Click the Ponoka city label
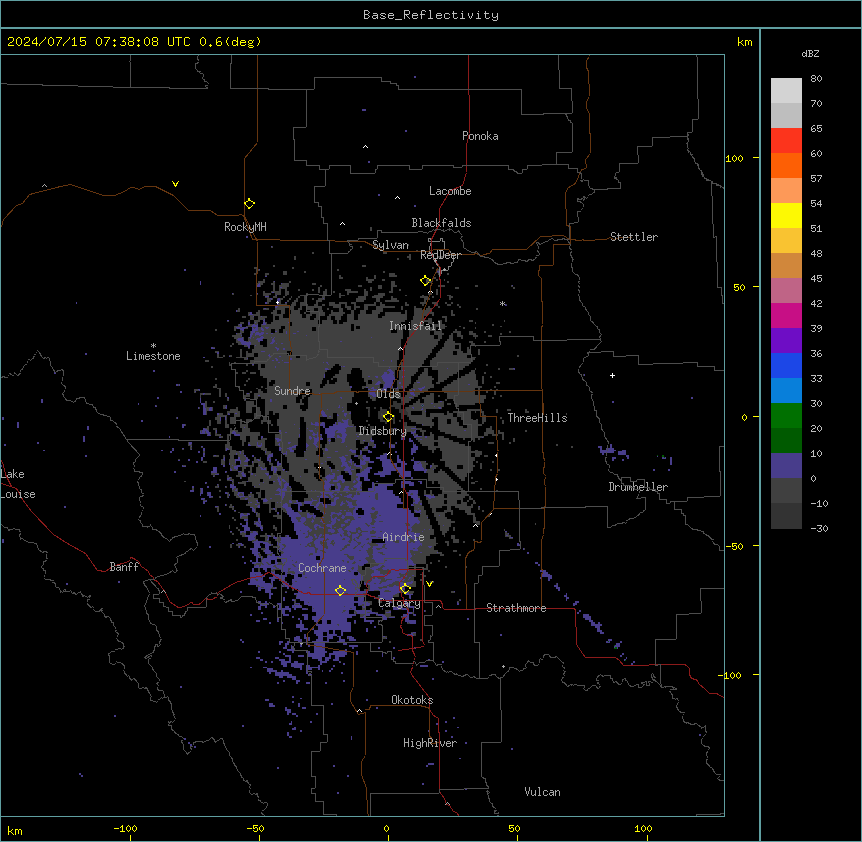The width and height of the screenshot is (862, 842). coord(480,136)
